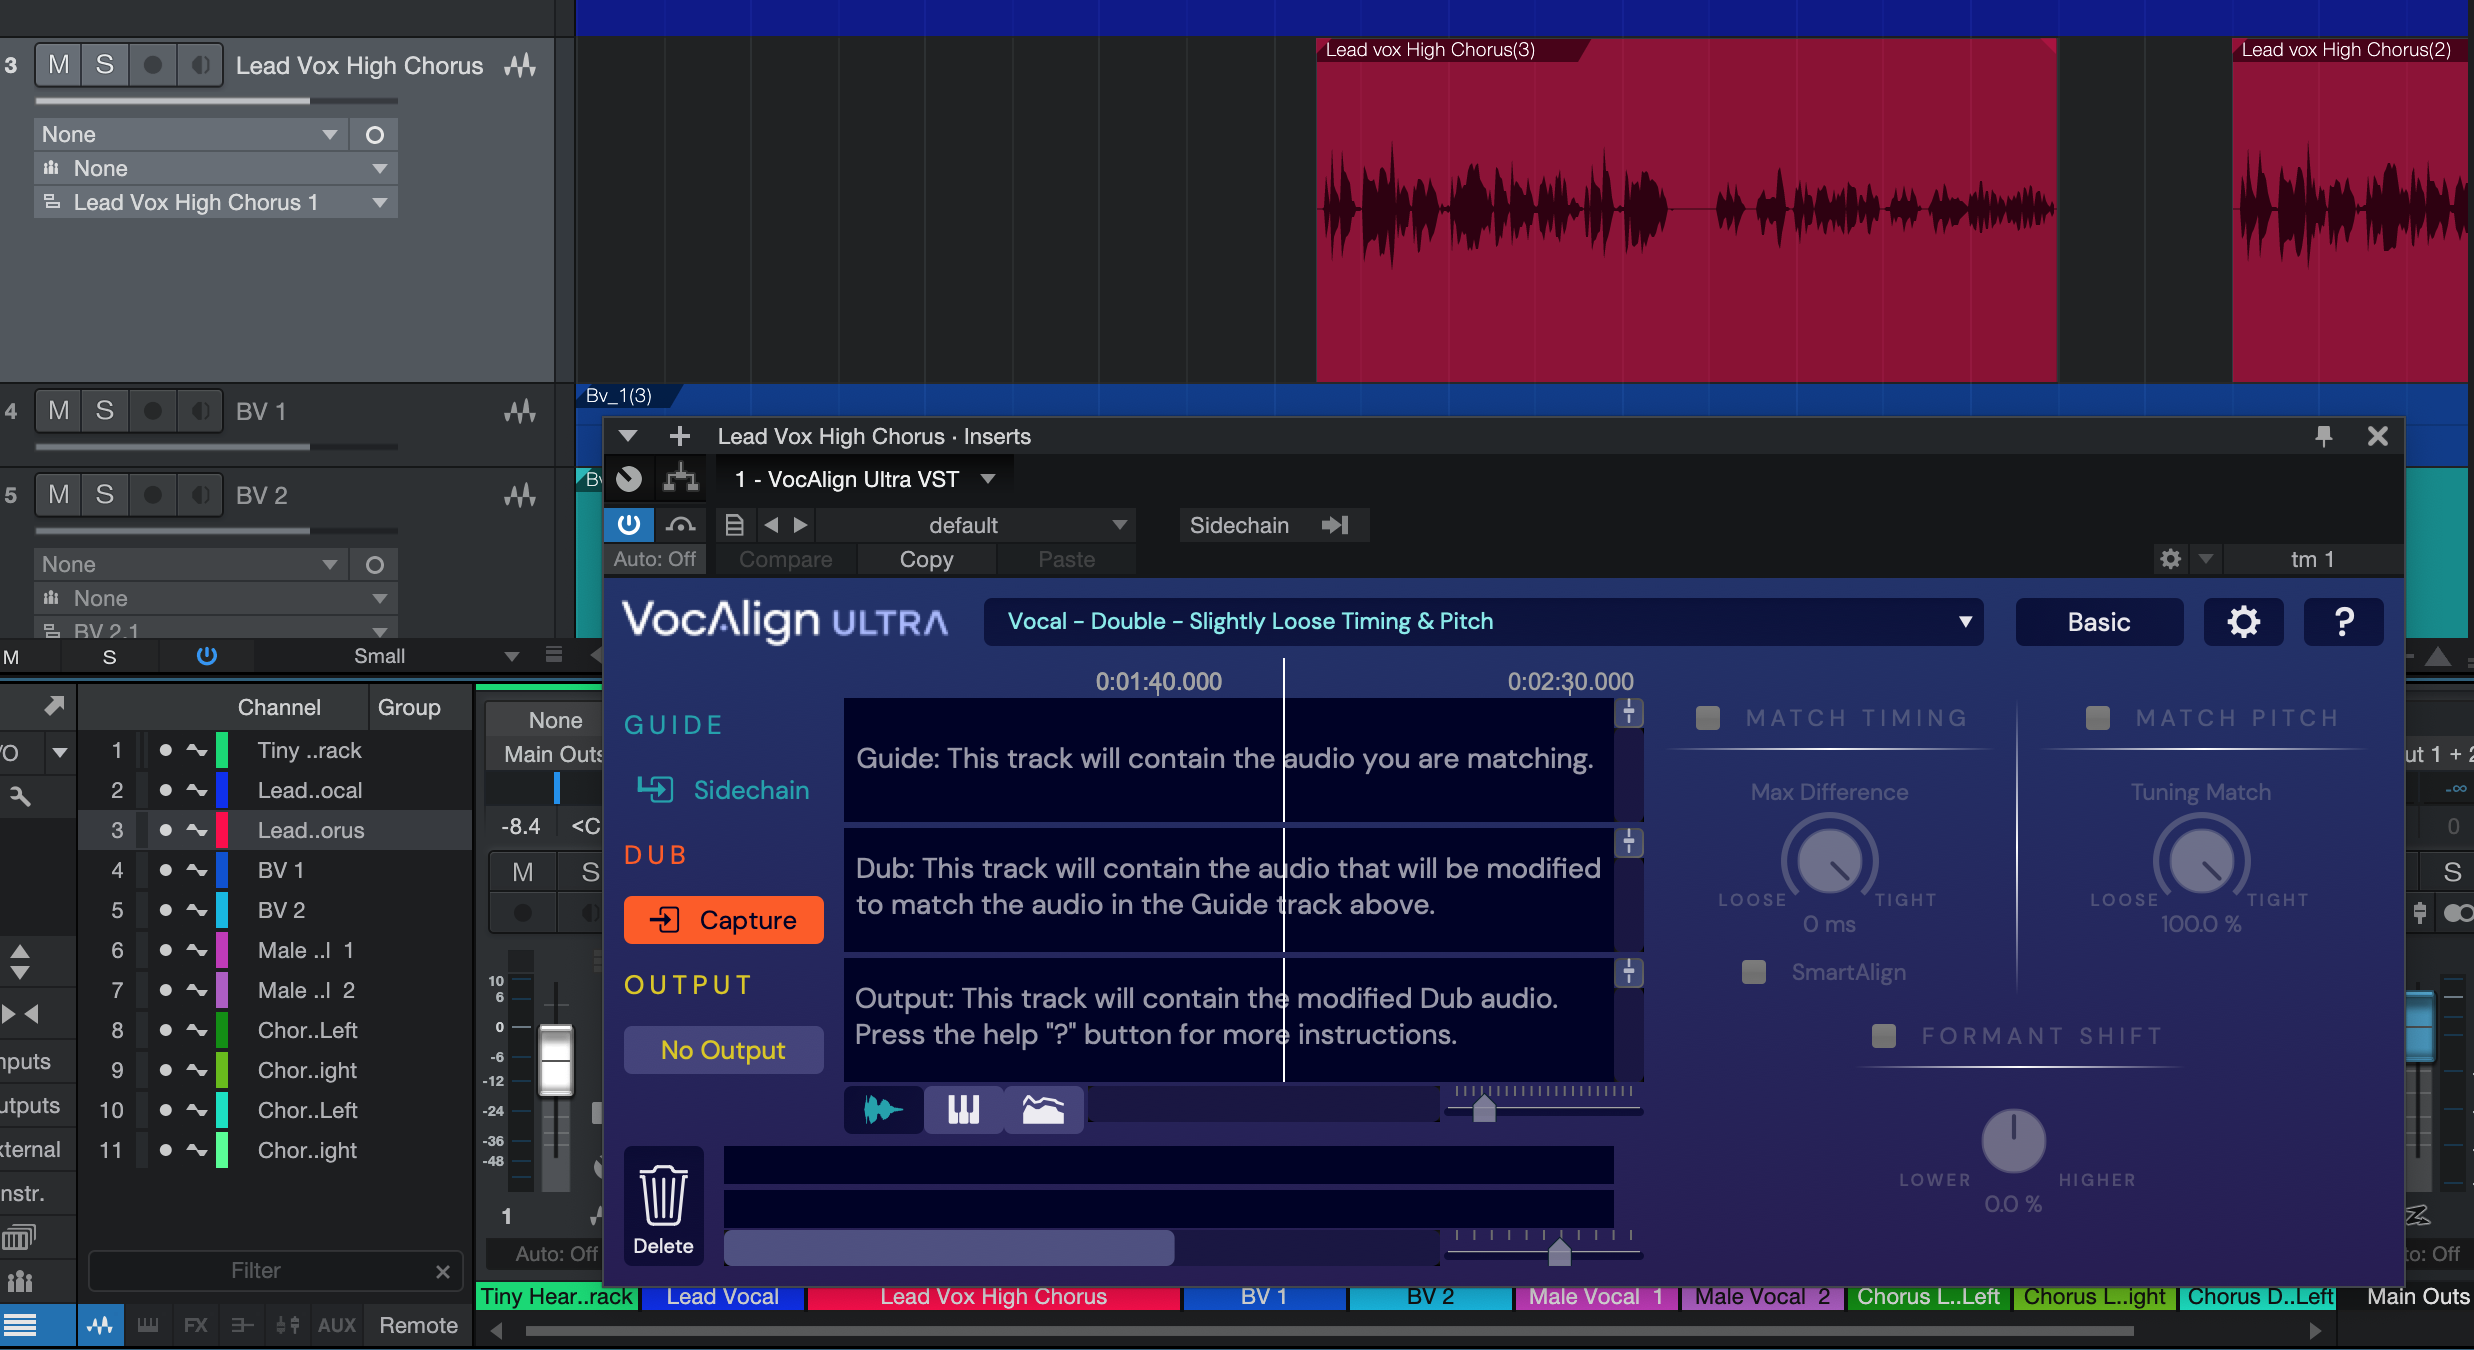Open the Vocal Double preset dropdown
2474x1350 pixels.
pos(1483,622)
